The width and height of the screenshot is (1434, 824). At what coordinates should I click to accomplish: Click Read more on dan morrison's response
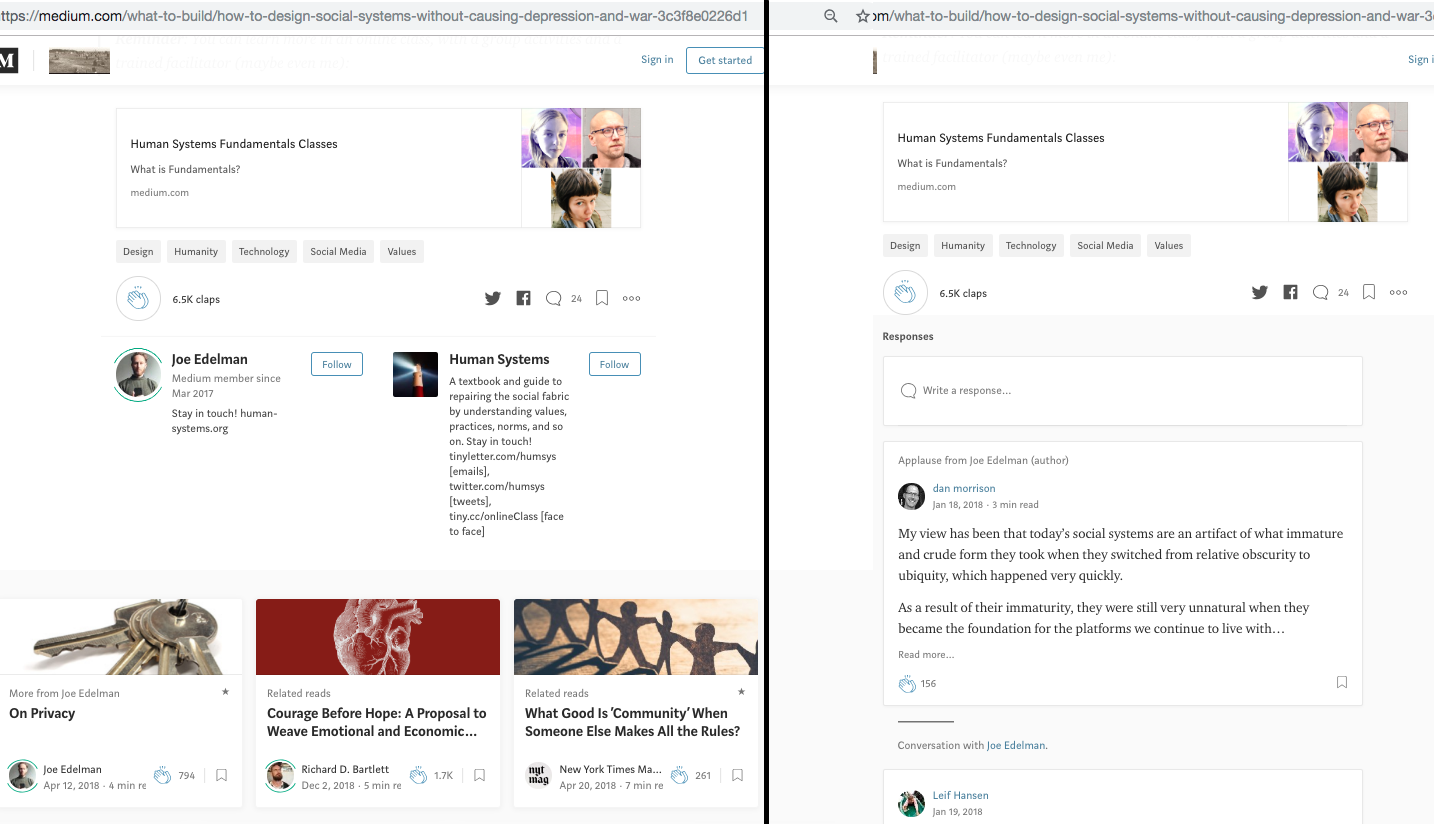[926, 655]
